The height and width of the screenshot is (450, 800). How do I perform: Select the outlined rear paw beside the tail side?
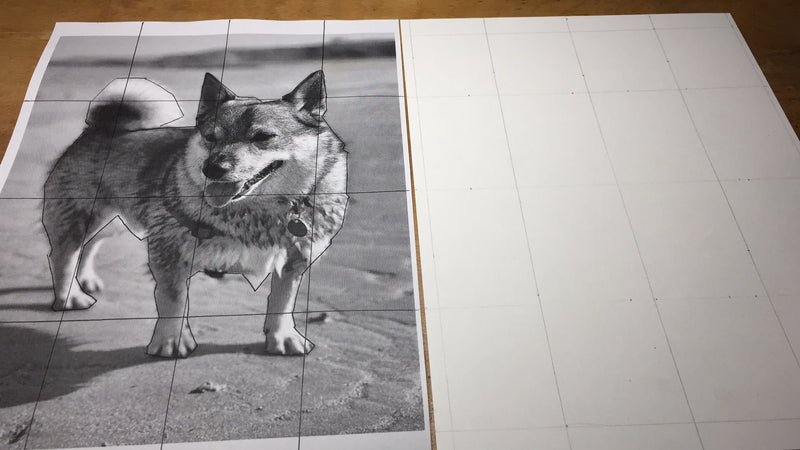(73, 301)
